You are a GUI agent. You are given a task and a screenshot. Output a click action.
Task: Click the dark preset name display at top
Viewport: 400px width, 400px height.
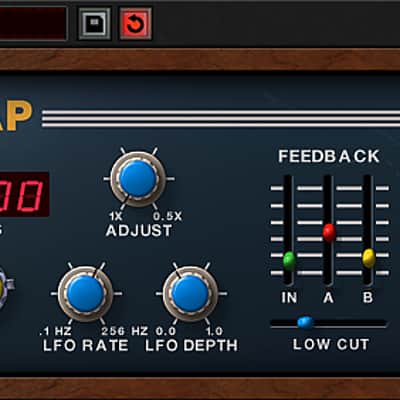pos(33,24)
